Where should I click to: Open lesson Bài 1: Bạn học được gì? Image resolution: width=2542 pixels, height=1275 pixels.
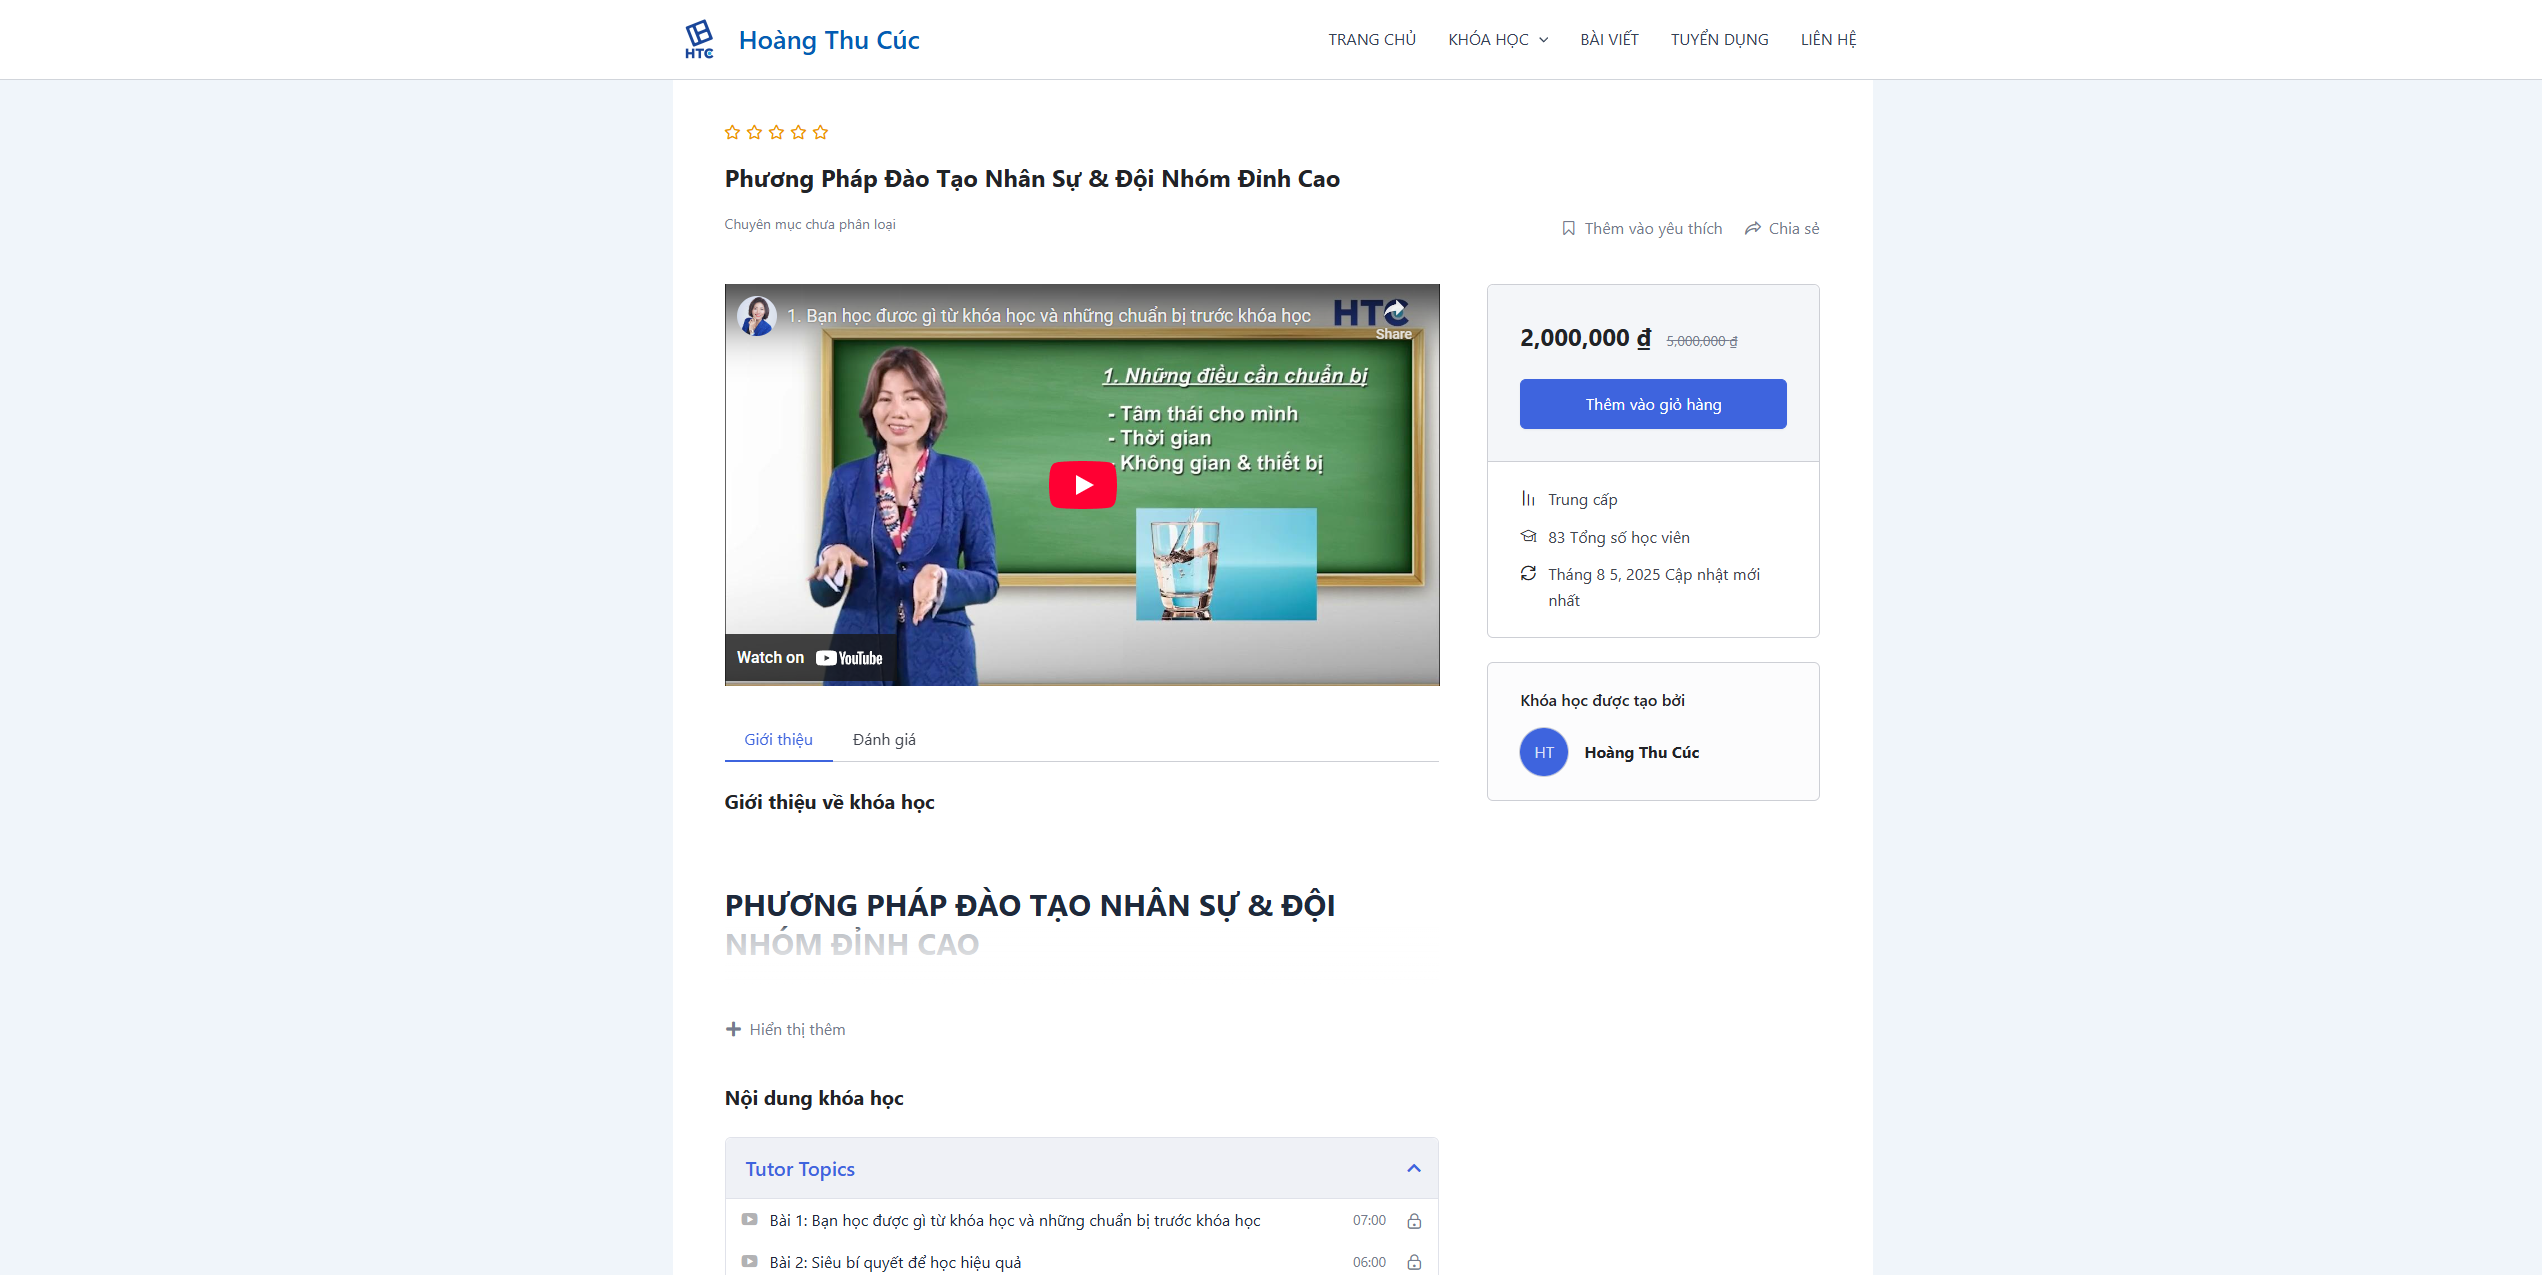click(1015, 1220)
